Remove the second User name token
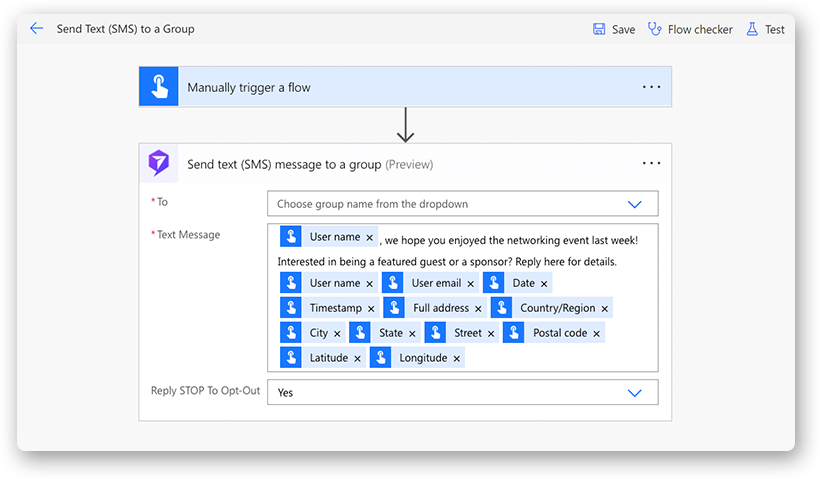This screenshot has height=479, width=820. (x=369, y=283)
